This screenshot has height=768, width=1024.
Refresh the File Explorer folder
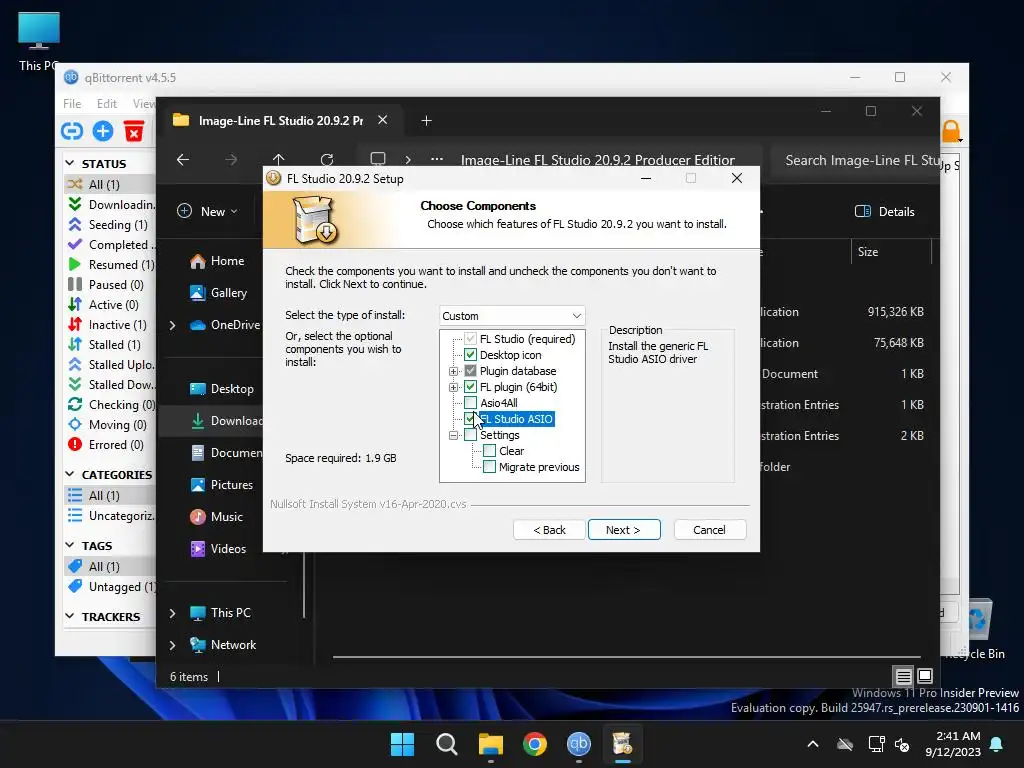pyautogui.click(x=327, y=160)
